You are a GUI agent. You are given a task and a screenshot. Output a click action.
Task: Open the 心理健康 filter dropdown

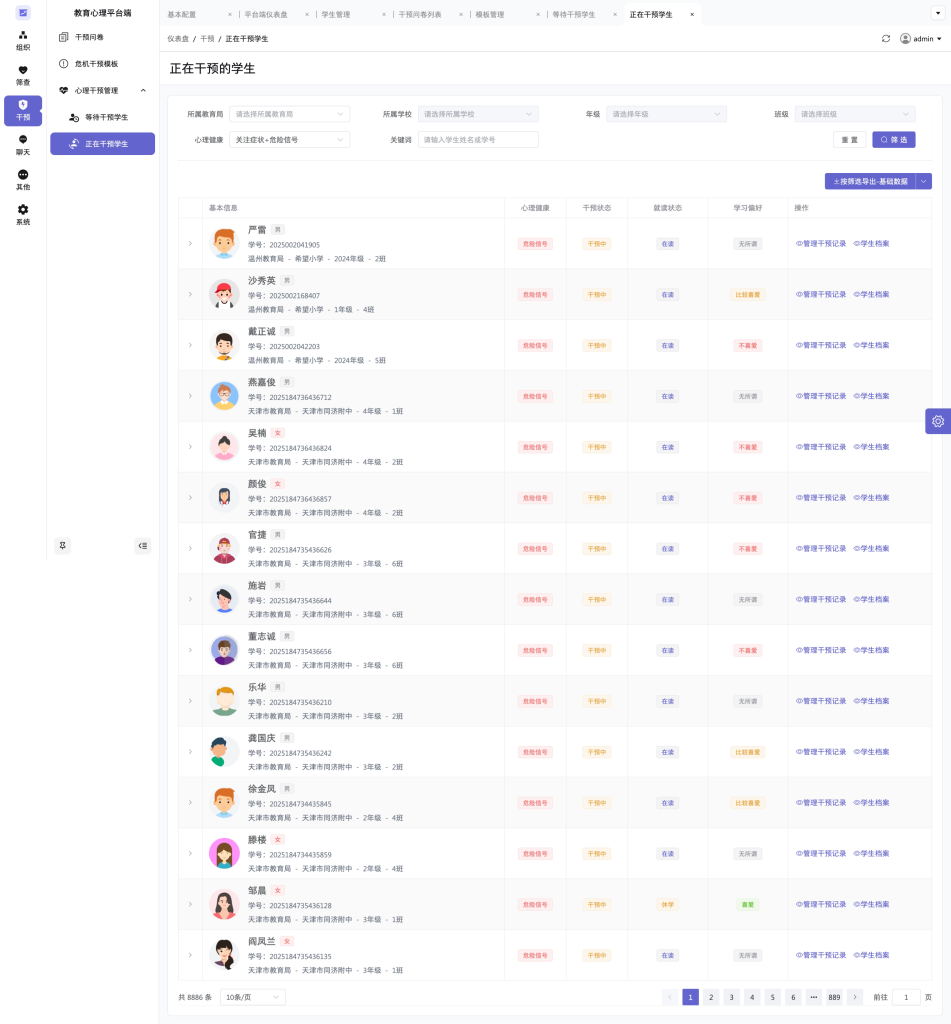(x=289, y=140)
